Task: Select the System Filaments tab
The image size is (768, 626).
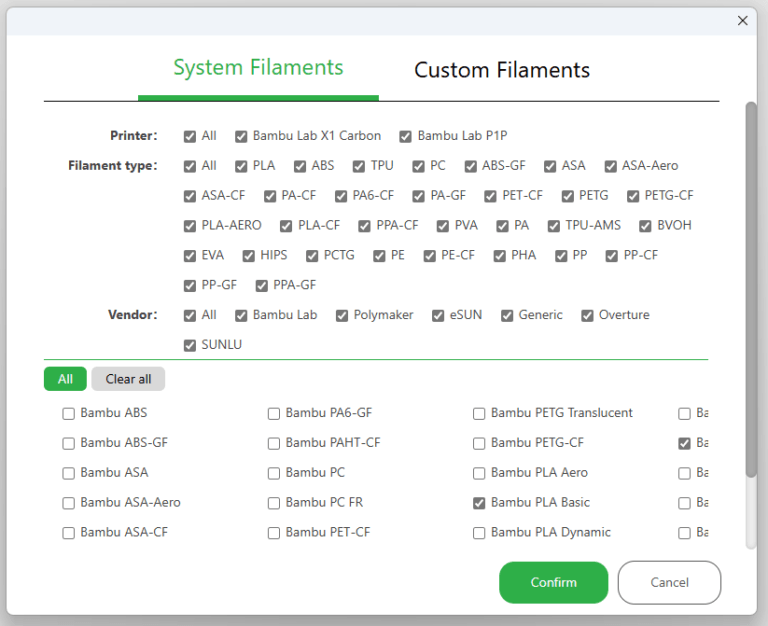Action: click(x=258, y=68)
